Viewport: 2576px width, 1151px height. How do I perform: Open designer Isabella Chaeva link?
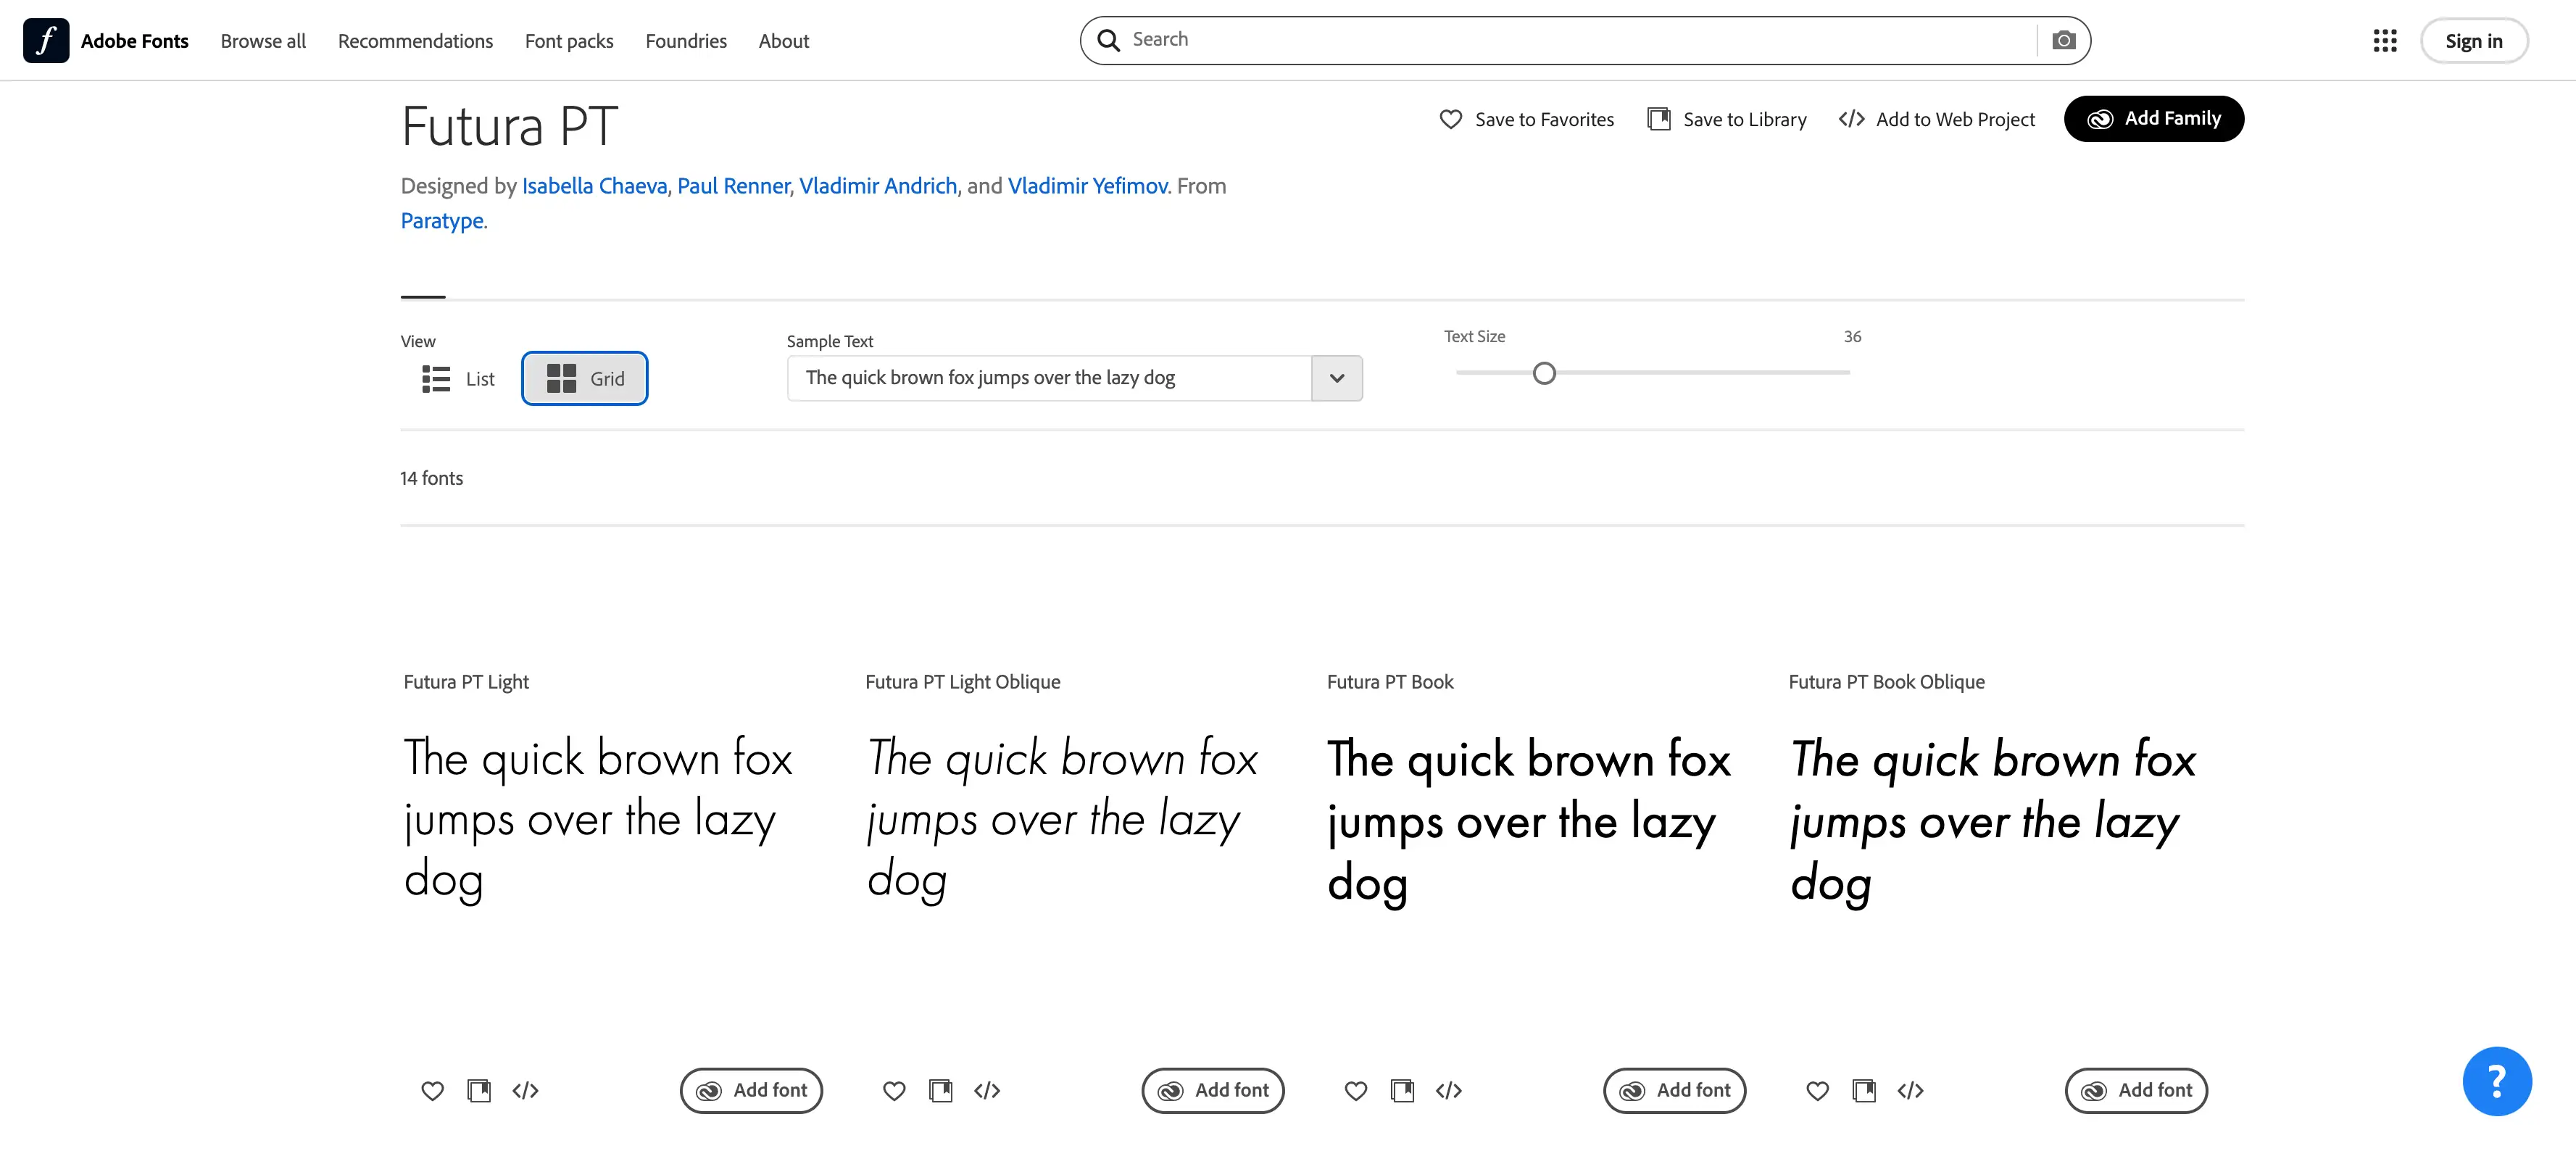(x=594, y=186)
